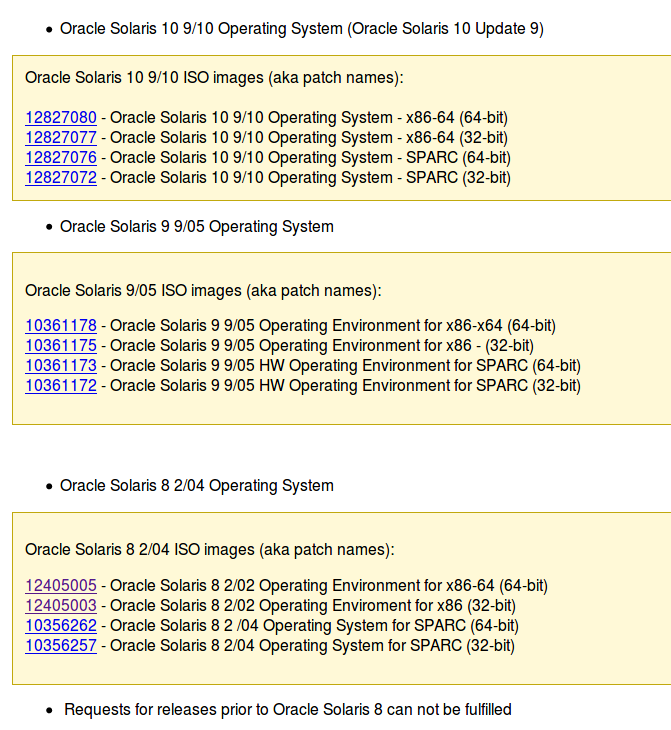Click description 'Oracle Solaris 10 9/10 Operating System - x86-64 (64-bit)'
This screenshot has height=730, width=671.
coord(309,118)
